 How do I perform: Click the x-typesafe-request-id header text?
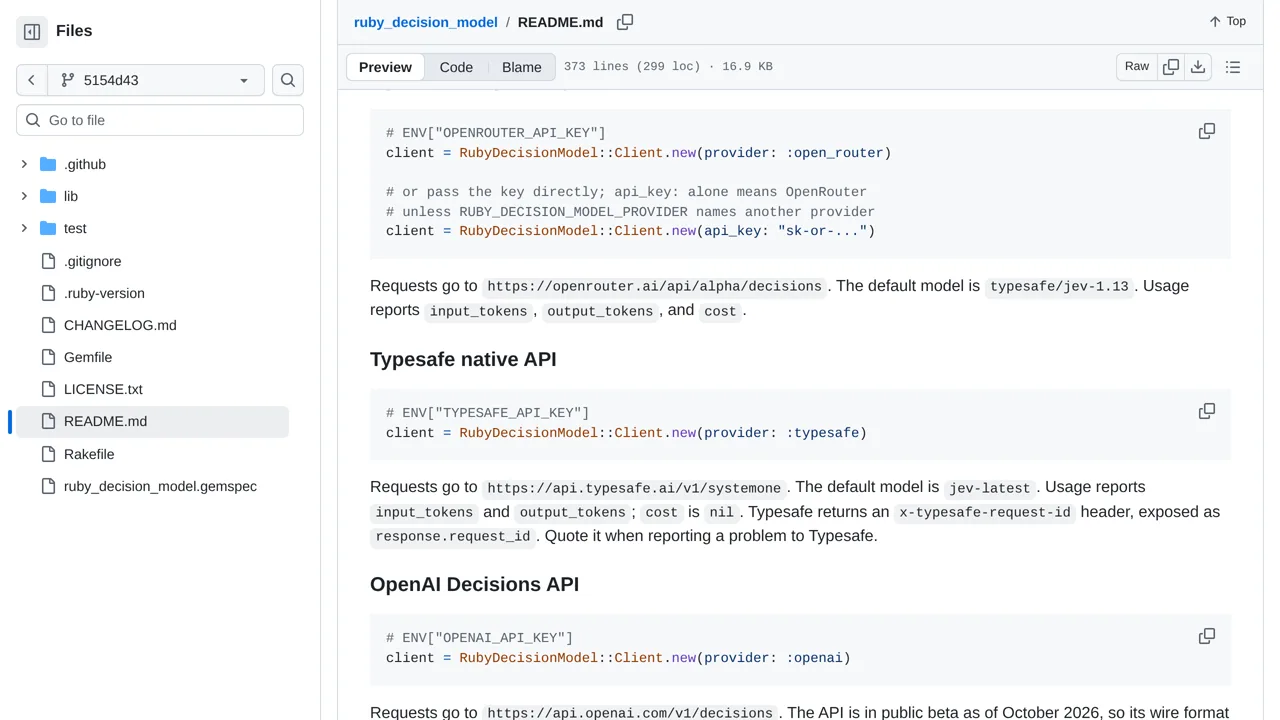pyautogui.click(x=985, y=512)
